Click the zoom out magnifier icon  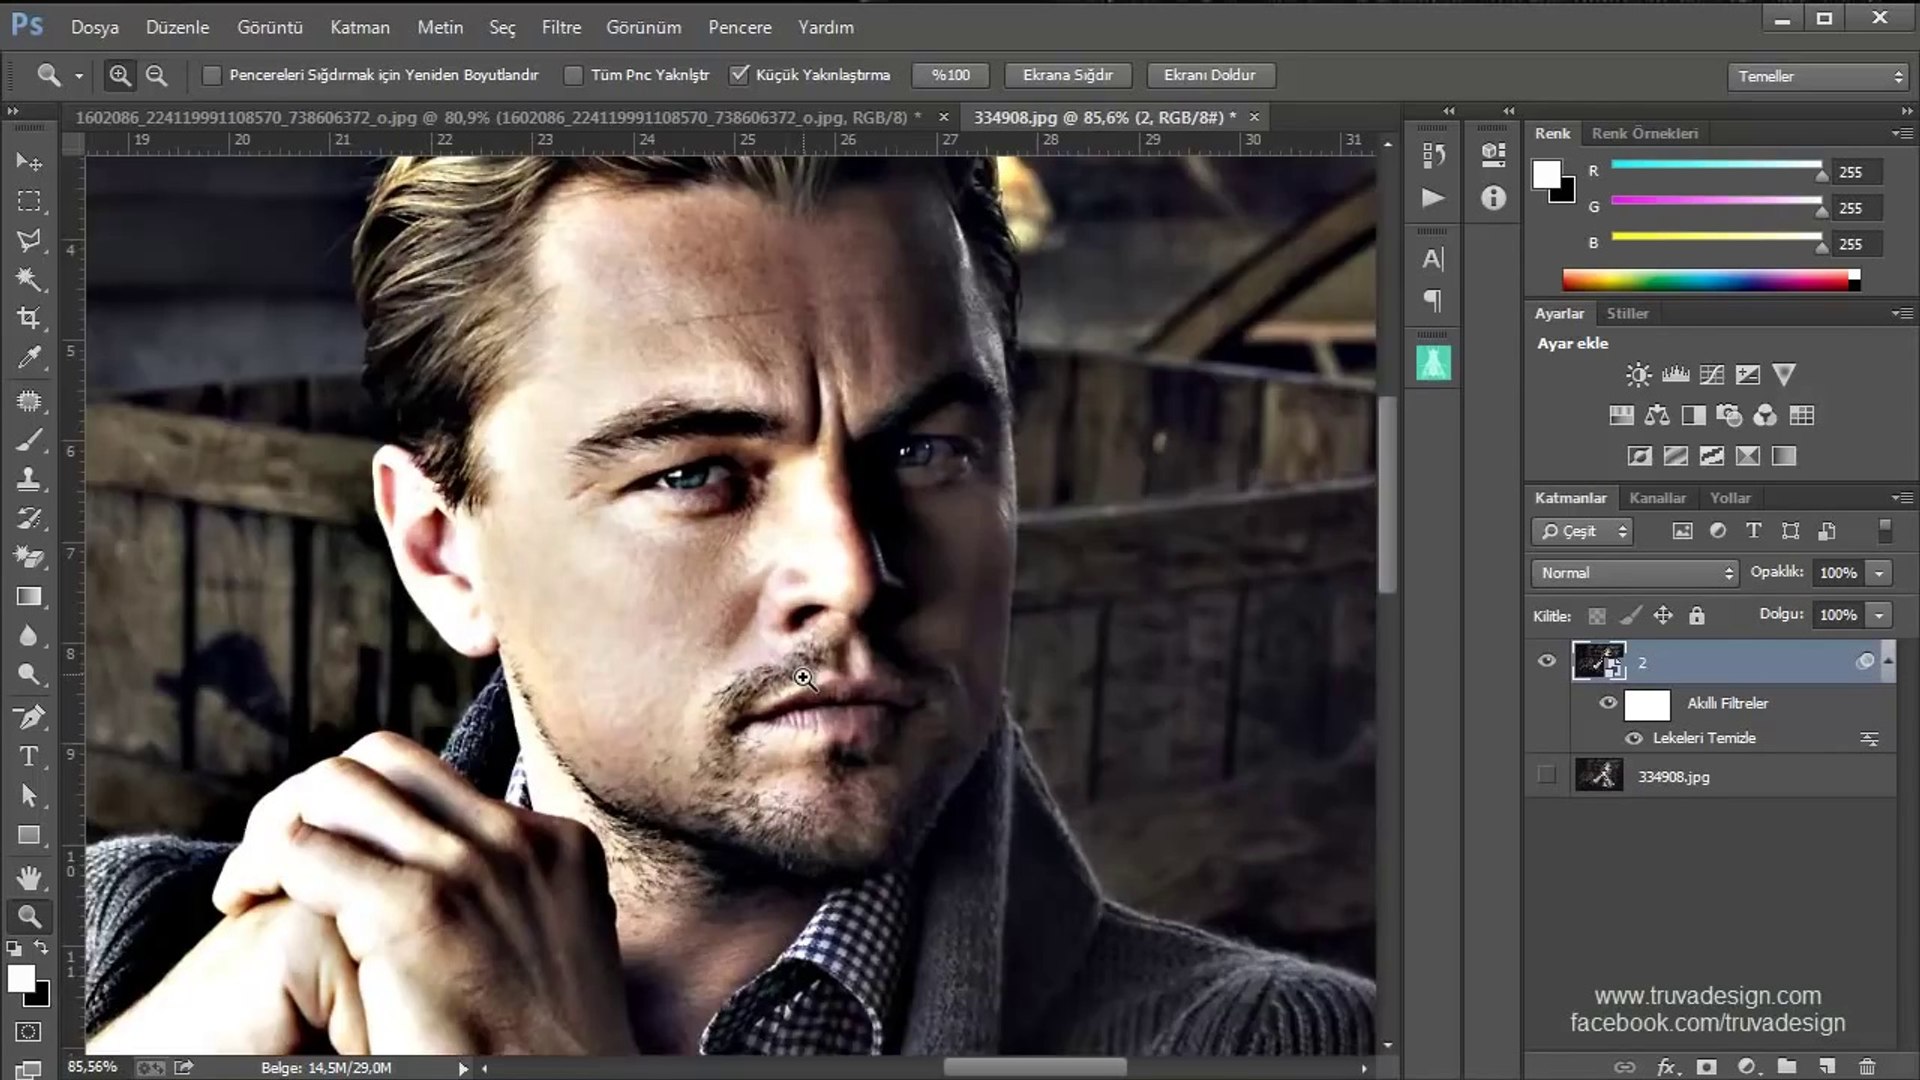point(156,75)
